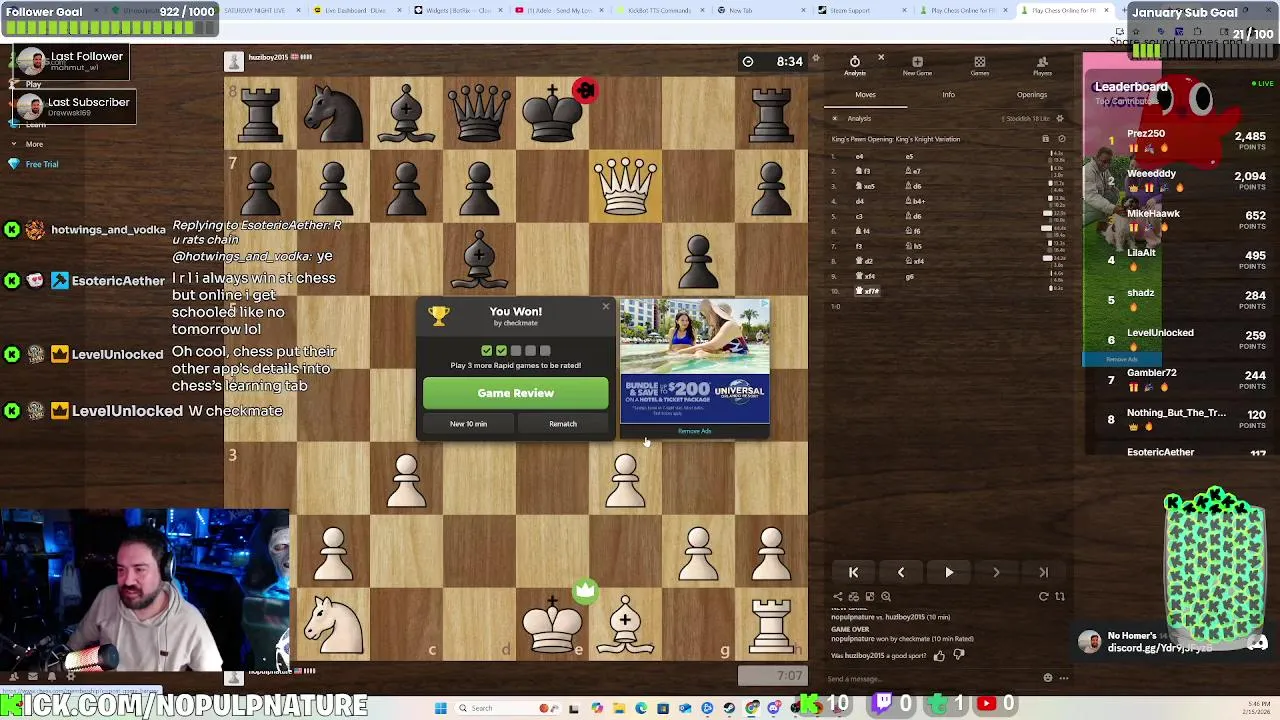Click the white queen on f7

[x=625, y=186]
